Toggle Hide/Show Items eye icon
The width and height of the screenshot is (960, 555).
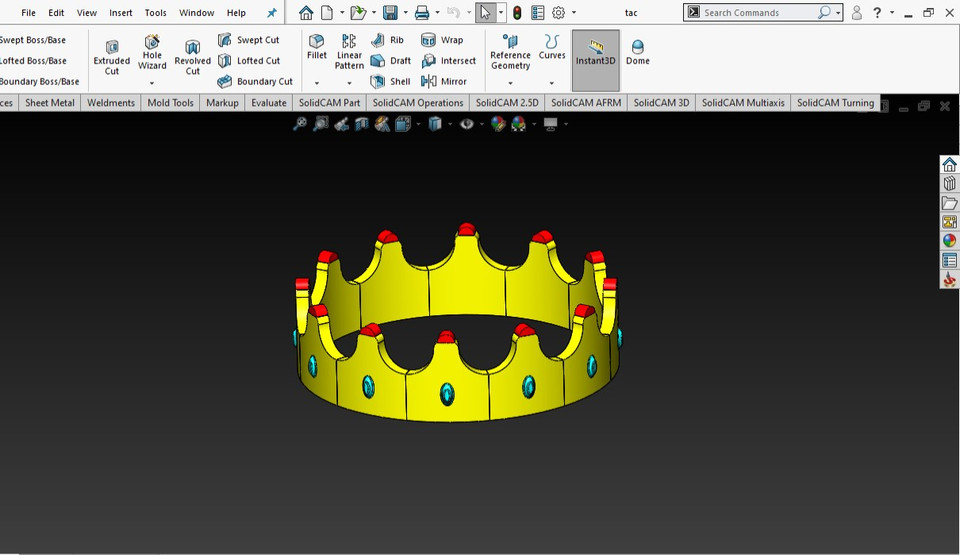point(467,124)
